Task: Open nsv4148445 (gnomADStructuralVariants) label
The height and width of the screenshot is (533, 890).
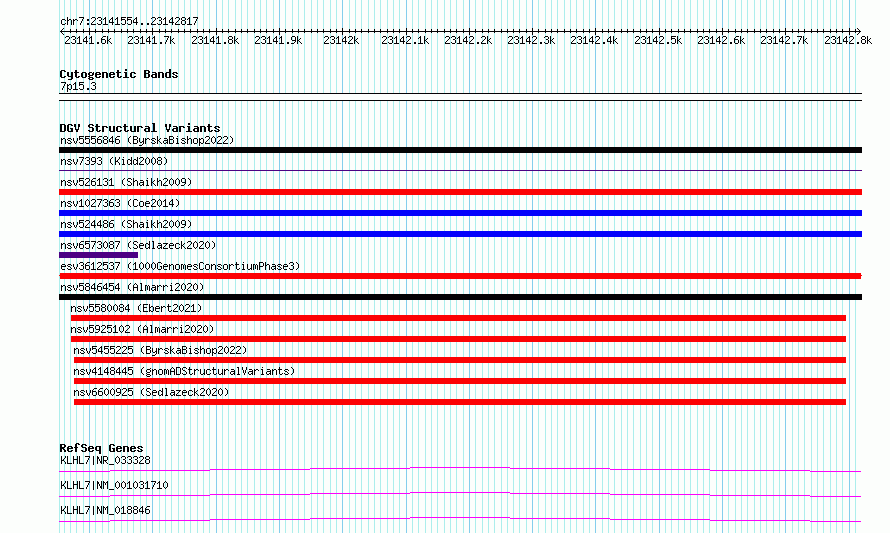Action: click(184, 371)
